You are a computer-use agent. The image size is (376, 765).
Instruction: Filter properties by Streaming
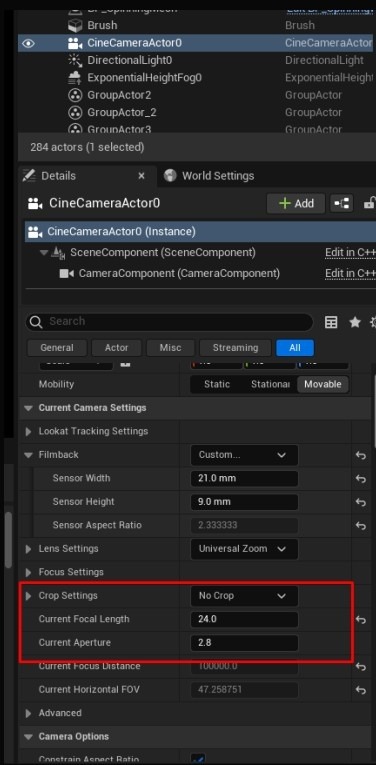pyautogui.click(x=235, y=348)
